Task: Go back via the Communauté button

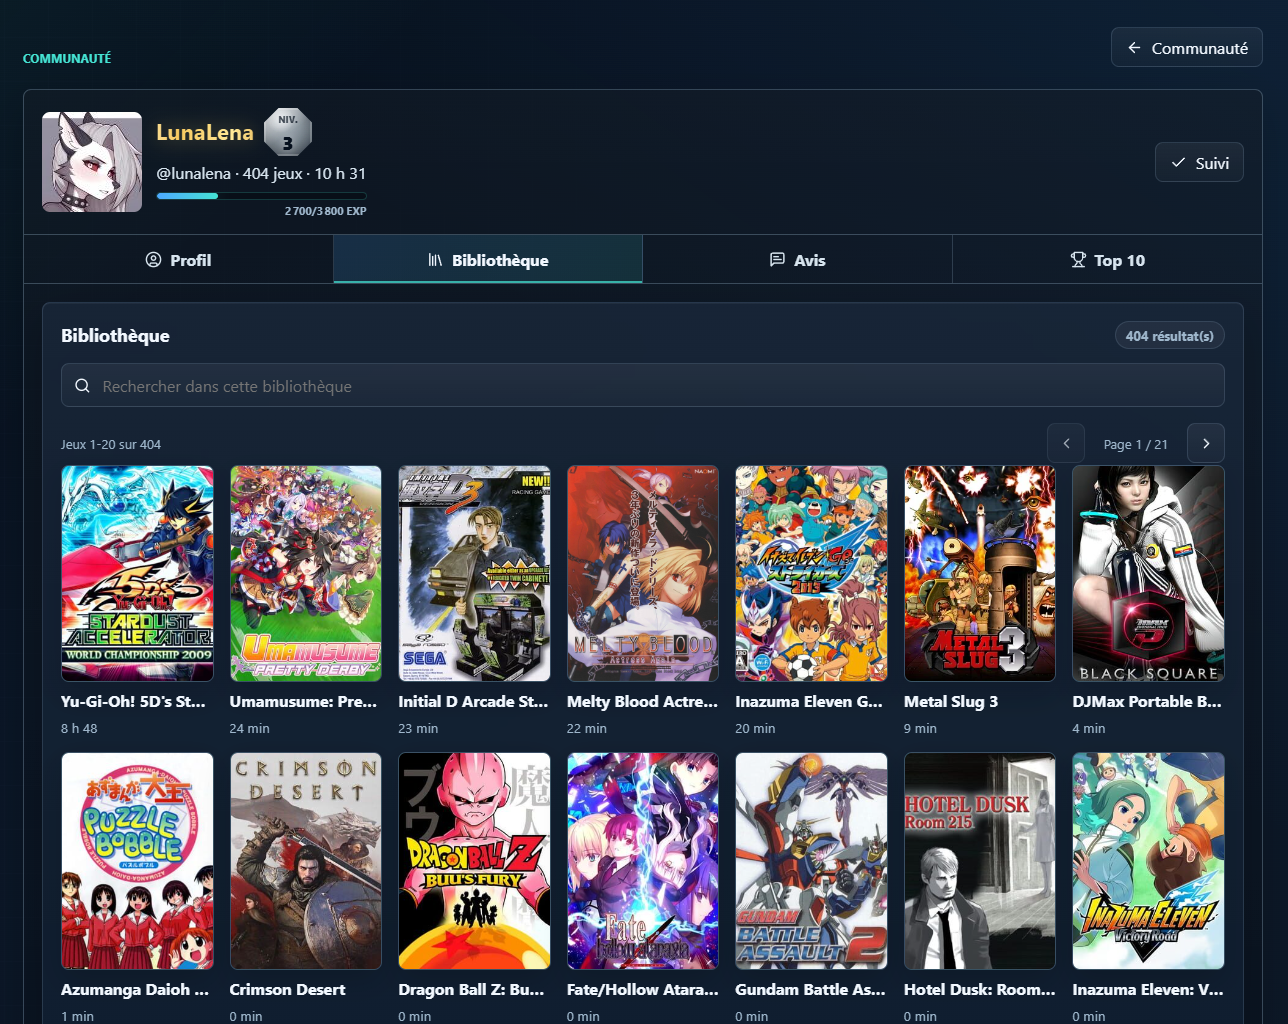Action: coord(1186,47)
